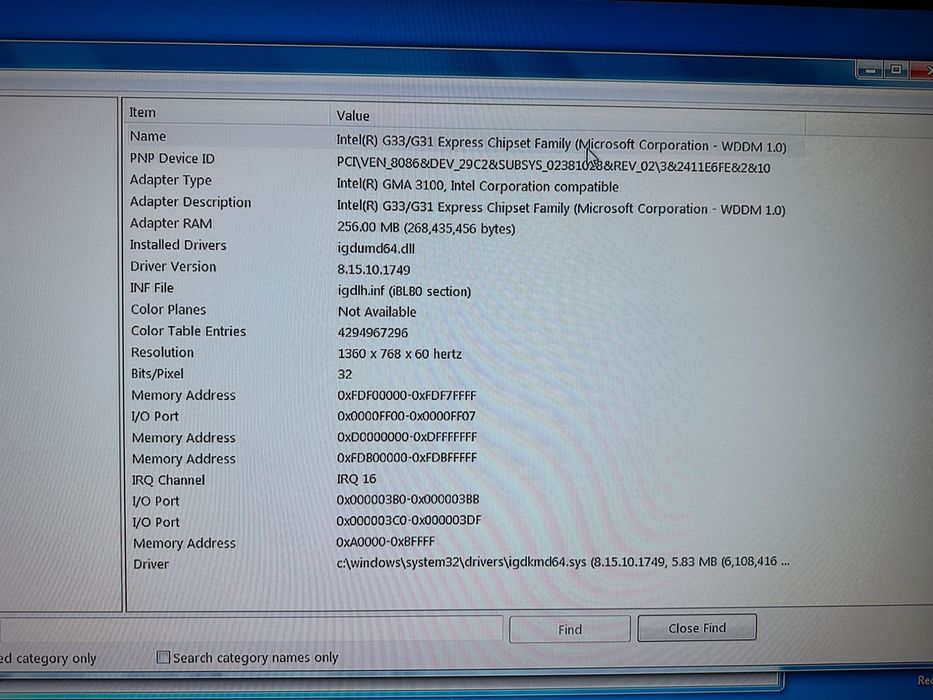Image resolution: width=933 pixels, height=700 pixels.
Task: Select the Installed Drivers row
Action: [x=464, y=246]
